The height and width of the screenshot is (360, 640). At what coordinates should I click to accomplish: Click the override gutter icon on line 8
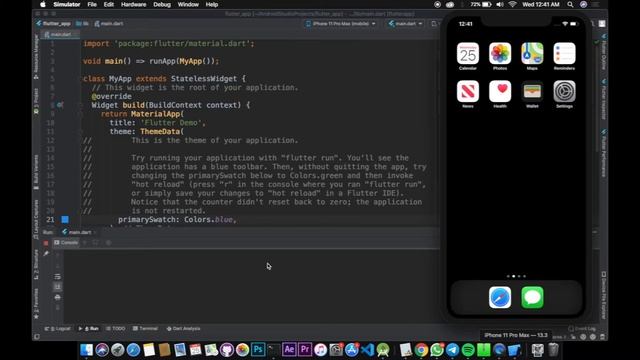click(60, 105)
